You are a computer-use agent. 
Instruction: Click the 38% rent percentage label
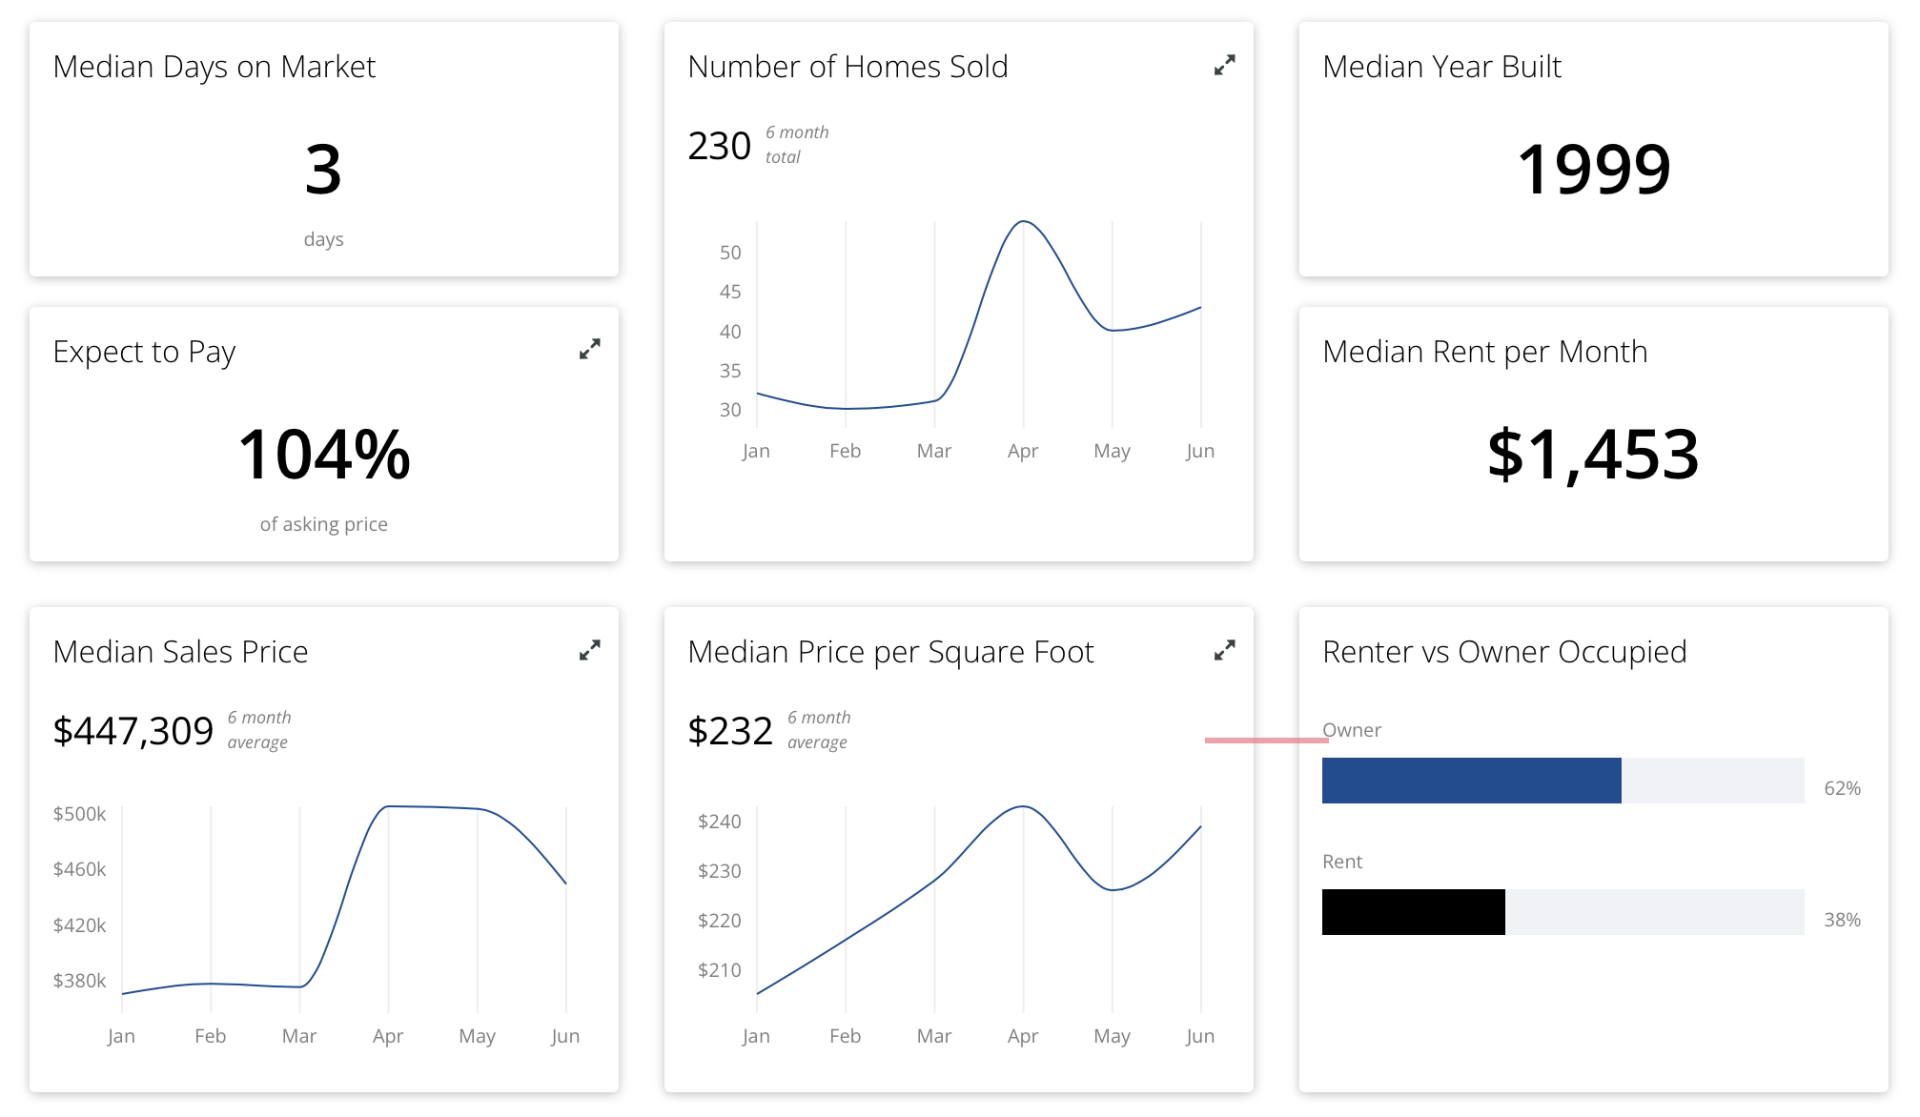tap(1842, 920)
